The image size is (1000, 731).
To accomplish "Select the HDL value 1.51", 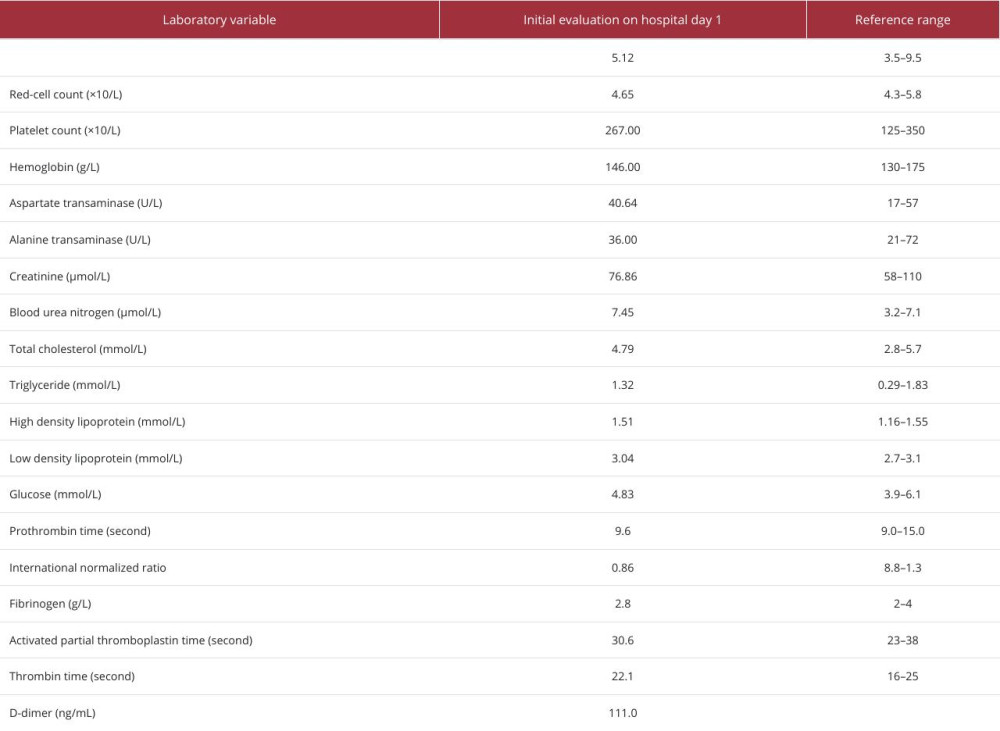I will (x=622, y=422).
